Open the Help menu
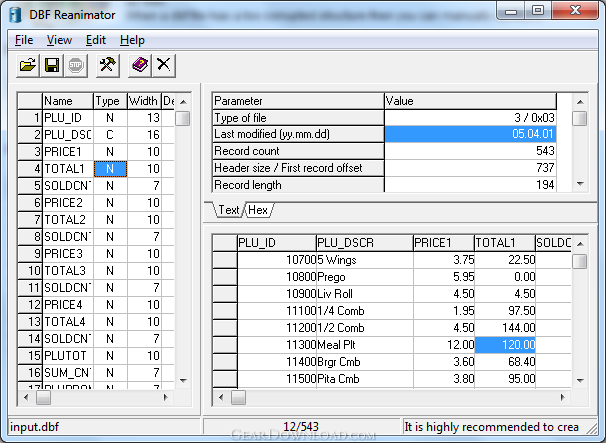 pyautogui.click(x=132, y=40)
